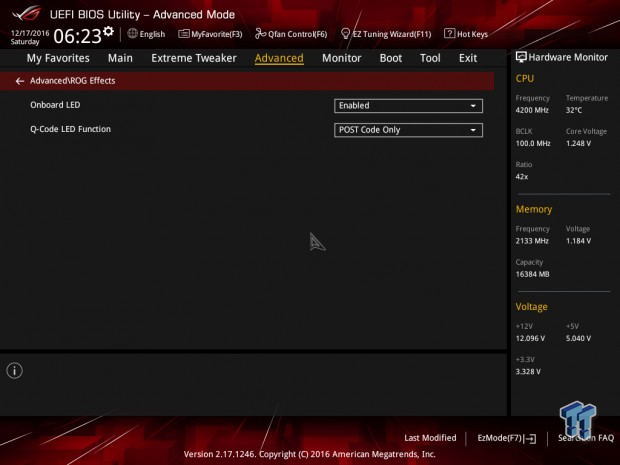The width and height of the screenshot is (620, 465).
Task: Go to the Boot tab
Action: pos(391,58)
